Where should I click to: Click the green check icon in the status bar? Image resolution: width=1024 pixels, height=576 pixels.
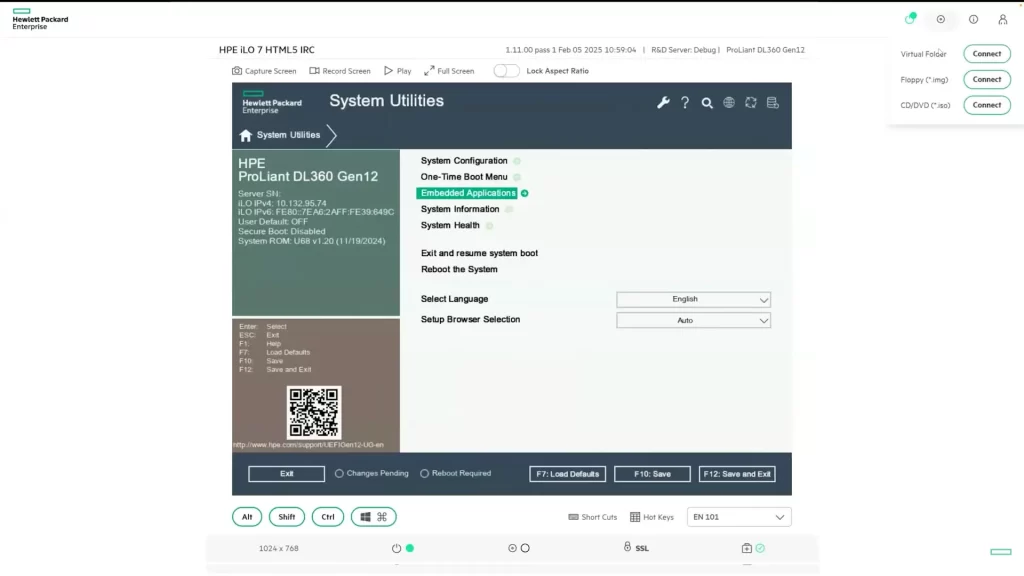tap(760, 548)
